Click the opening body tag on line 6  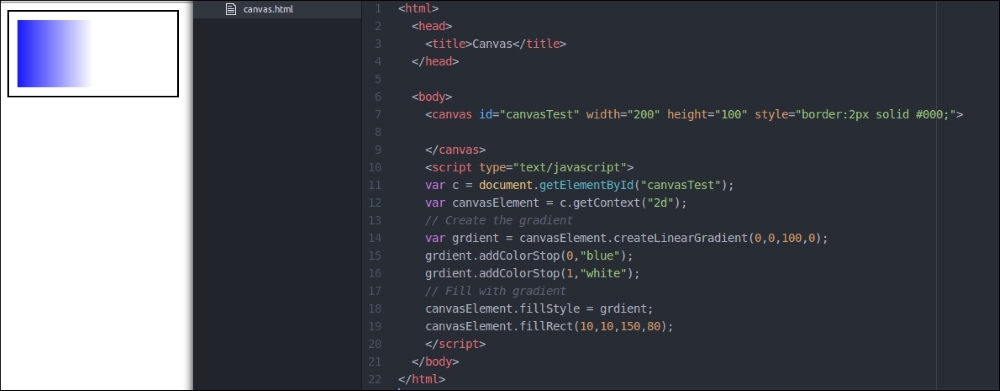(432, 97)
